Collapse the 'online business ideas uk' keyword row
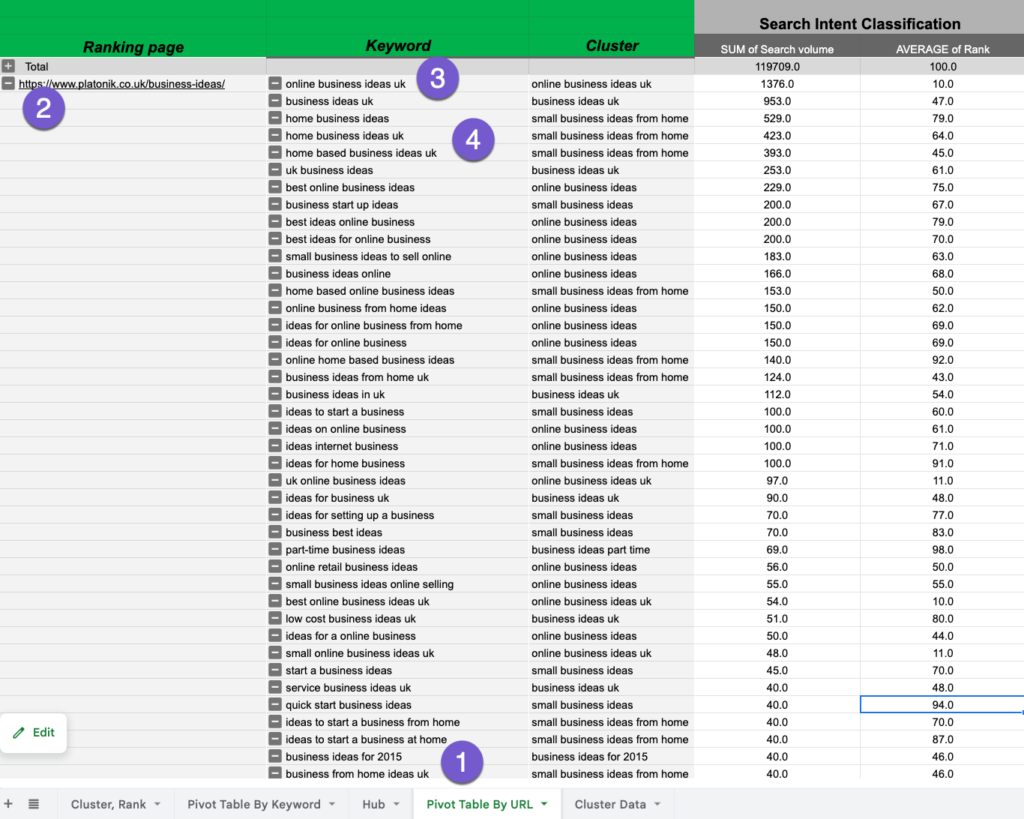This screenshot has width=1024, height=819. click(275, 84)
